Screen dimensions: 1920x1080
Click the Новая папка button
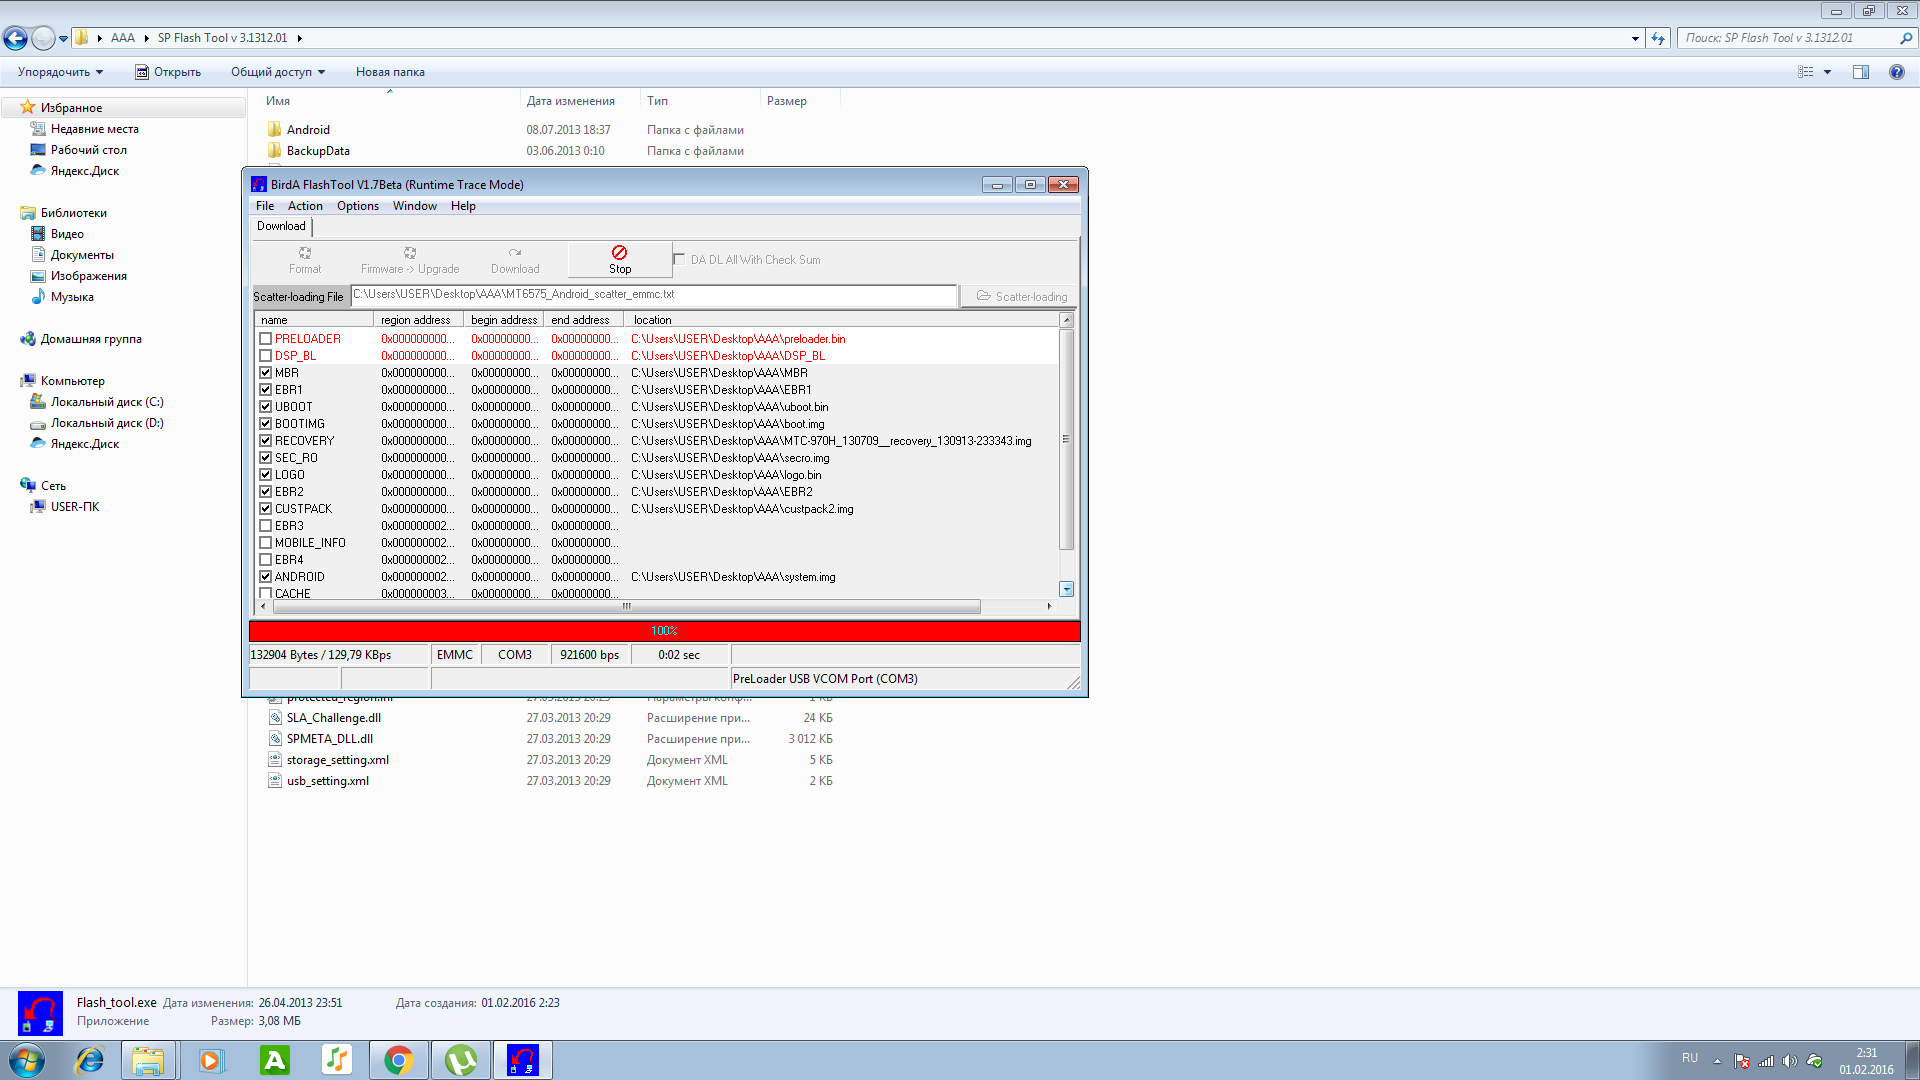(x=390, y=72)
